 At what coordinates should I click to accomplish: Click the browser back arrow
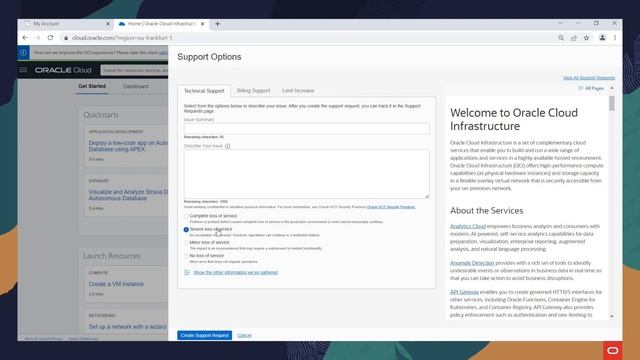[25, 38]
